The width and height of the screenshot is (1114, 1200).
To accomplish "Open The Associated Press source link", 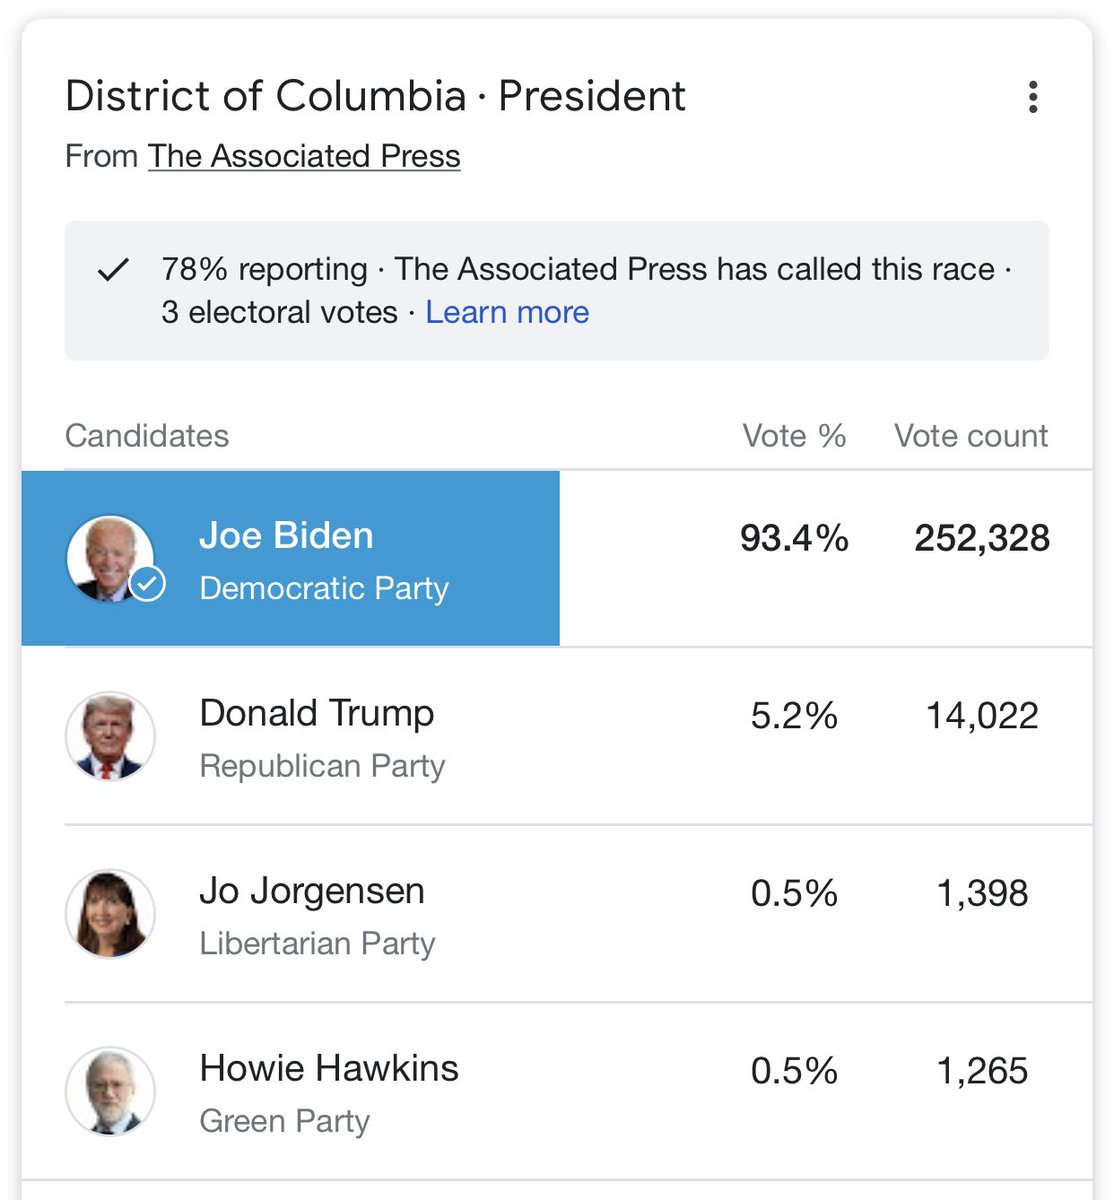I will pos(304,157).
